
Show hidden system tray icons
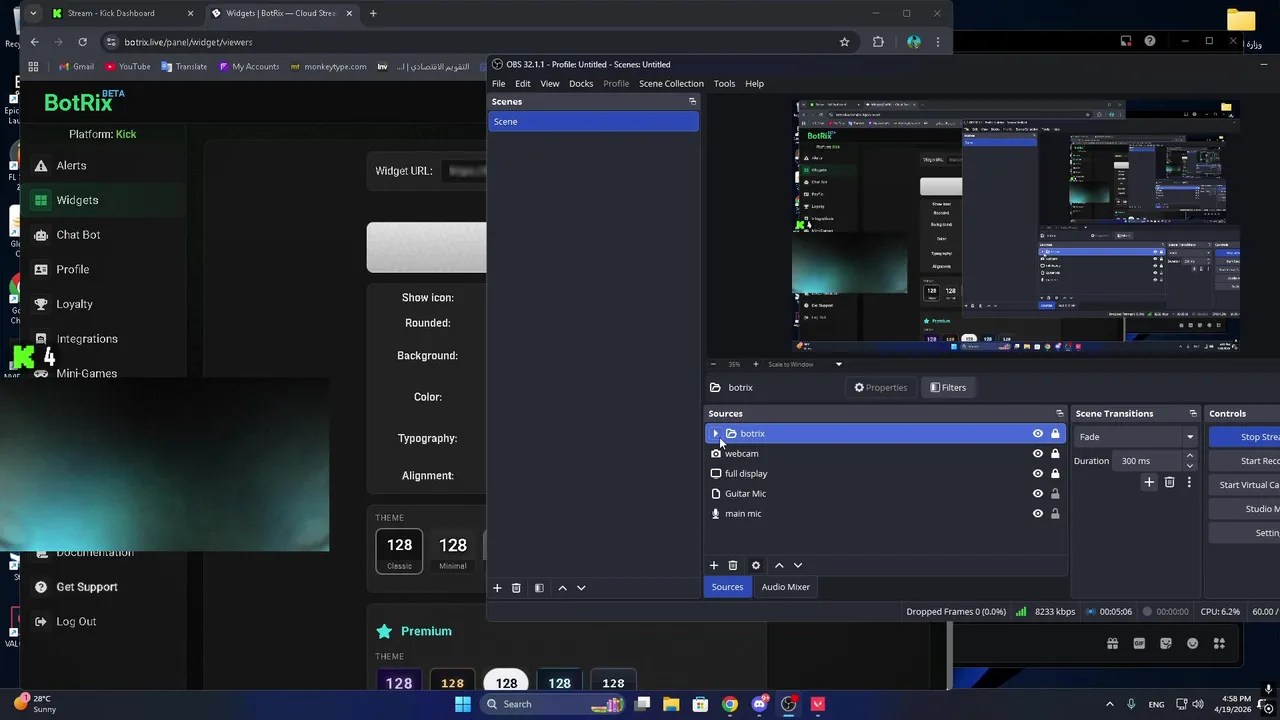point(1109,704)
